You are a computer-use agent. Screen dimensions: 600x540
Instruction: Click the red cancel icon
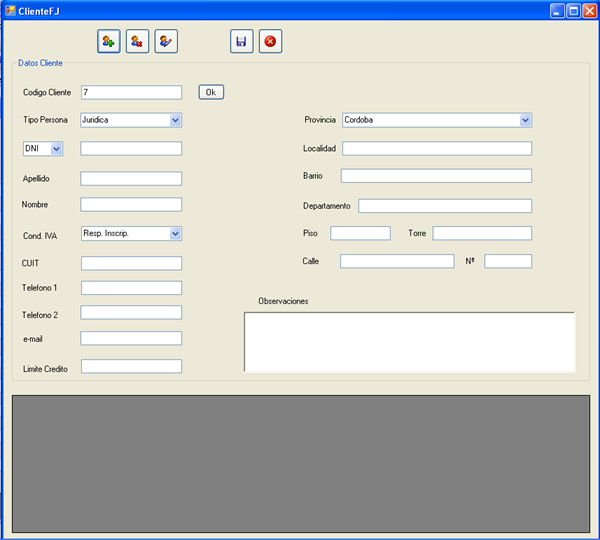(x=270, y=41)
